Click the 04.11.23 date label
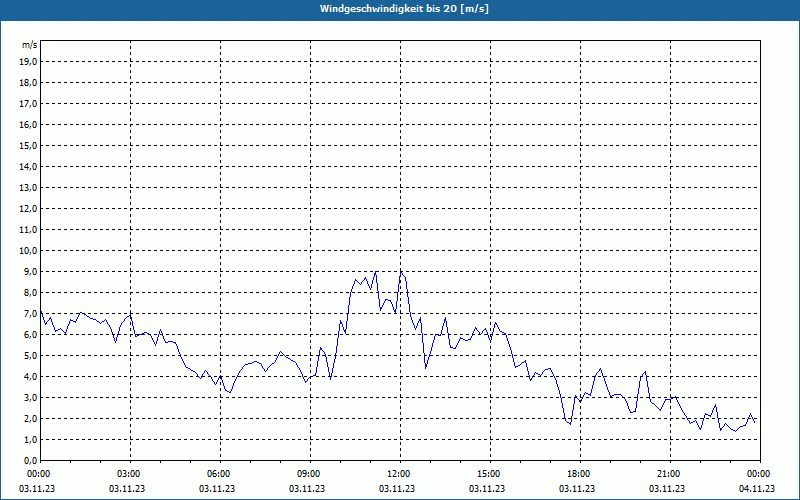 [757, 488]
